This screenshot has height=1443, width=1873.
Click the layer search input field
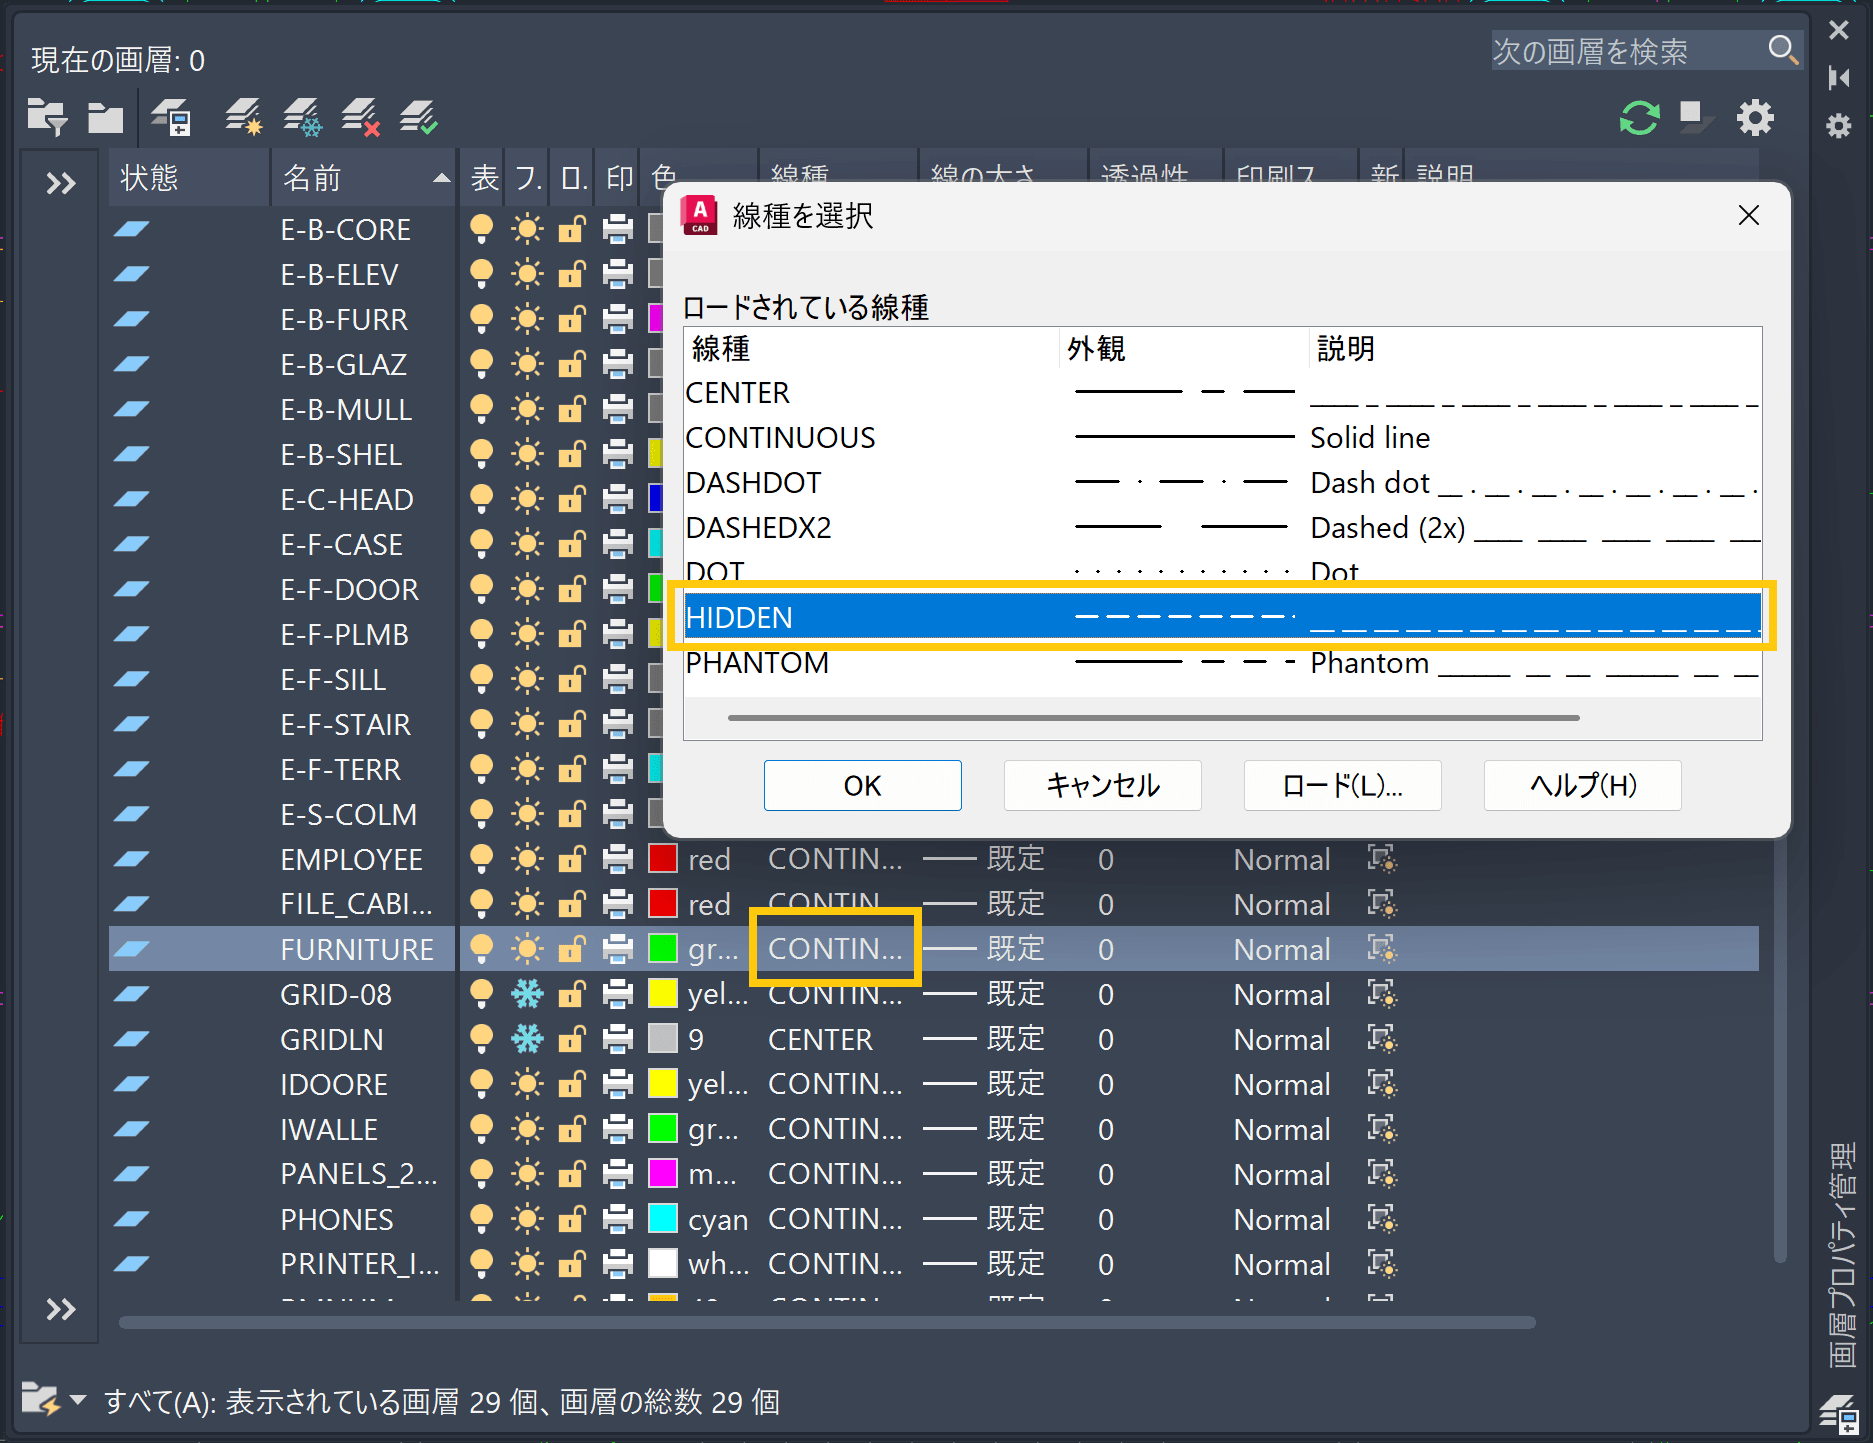click(x=1625, y=51)
